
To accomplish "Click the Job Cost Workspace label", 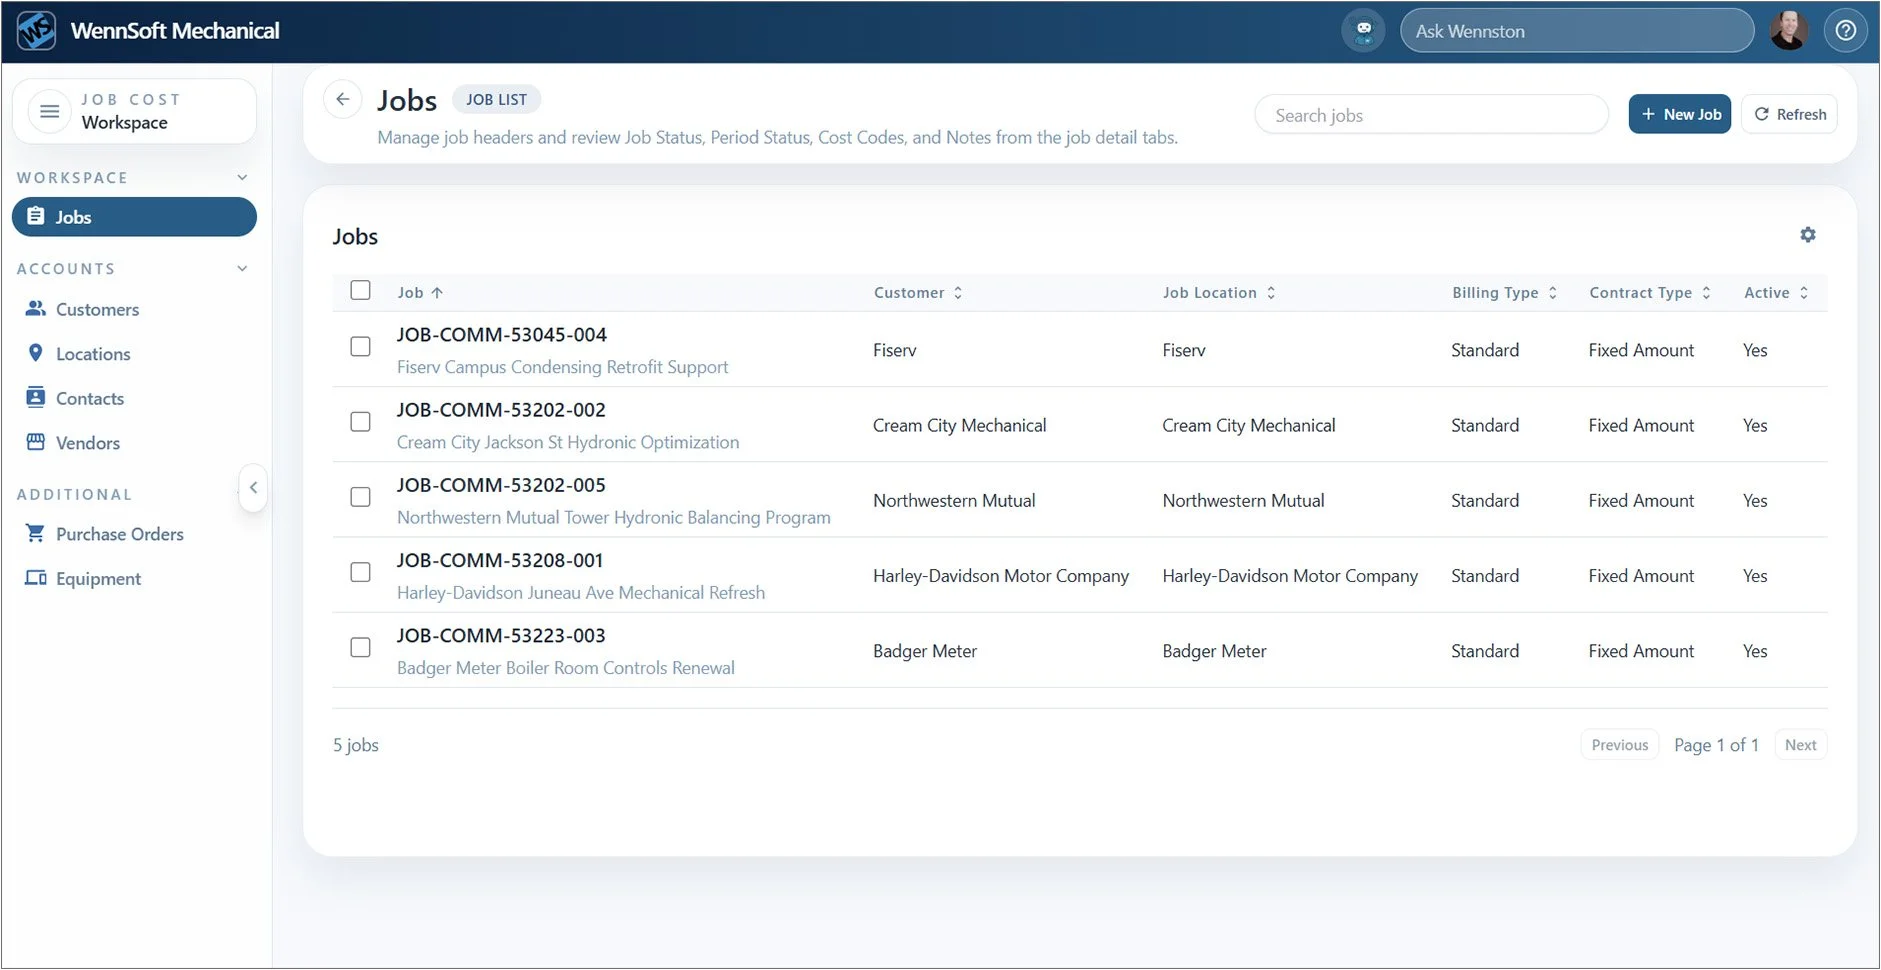I will pos(131,111).
